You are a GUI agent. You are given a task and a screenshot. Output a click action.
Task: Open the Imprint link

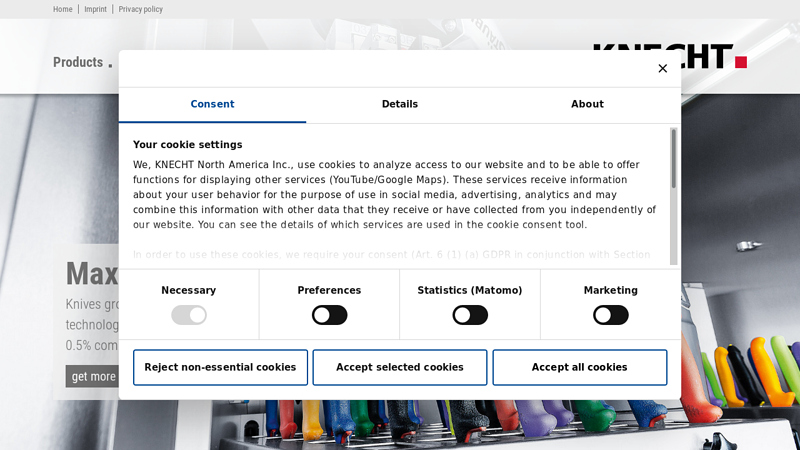click(95, 9)
